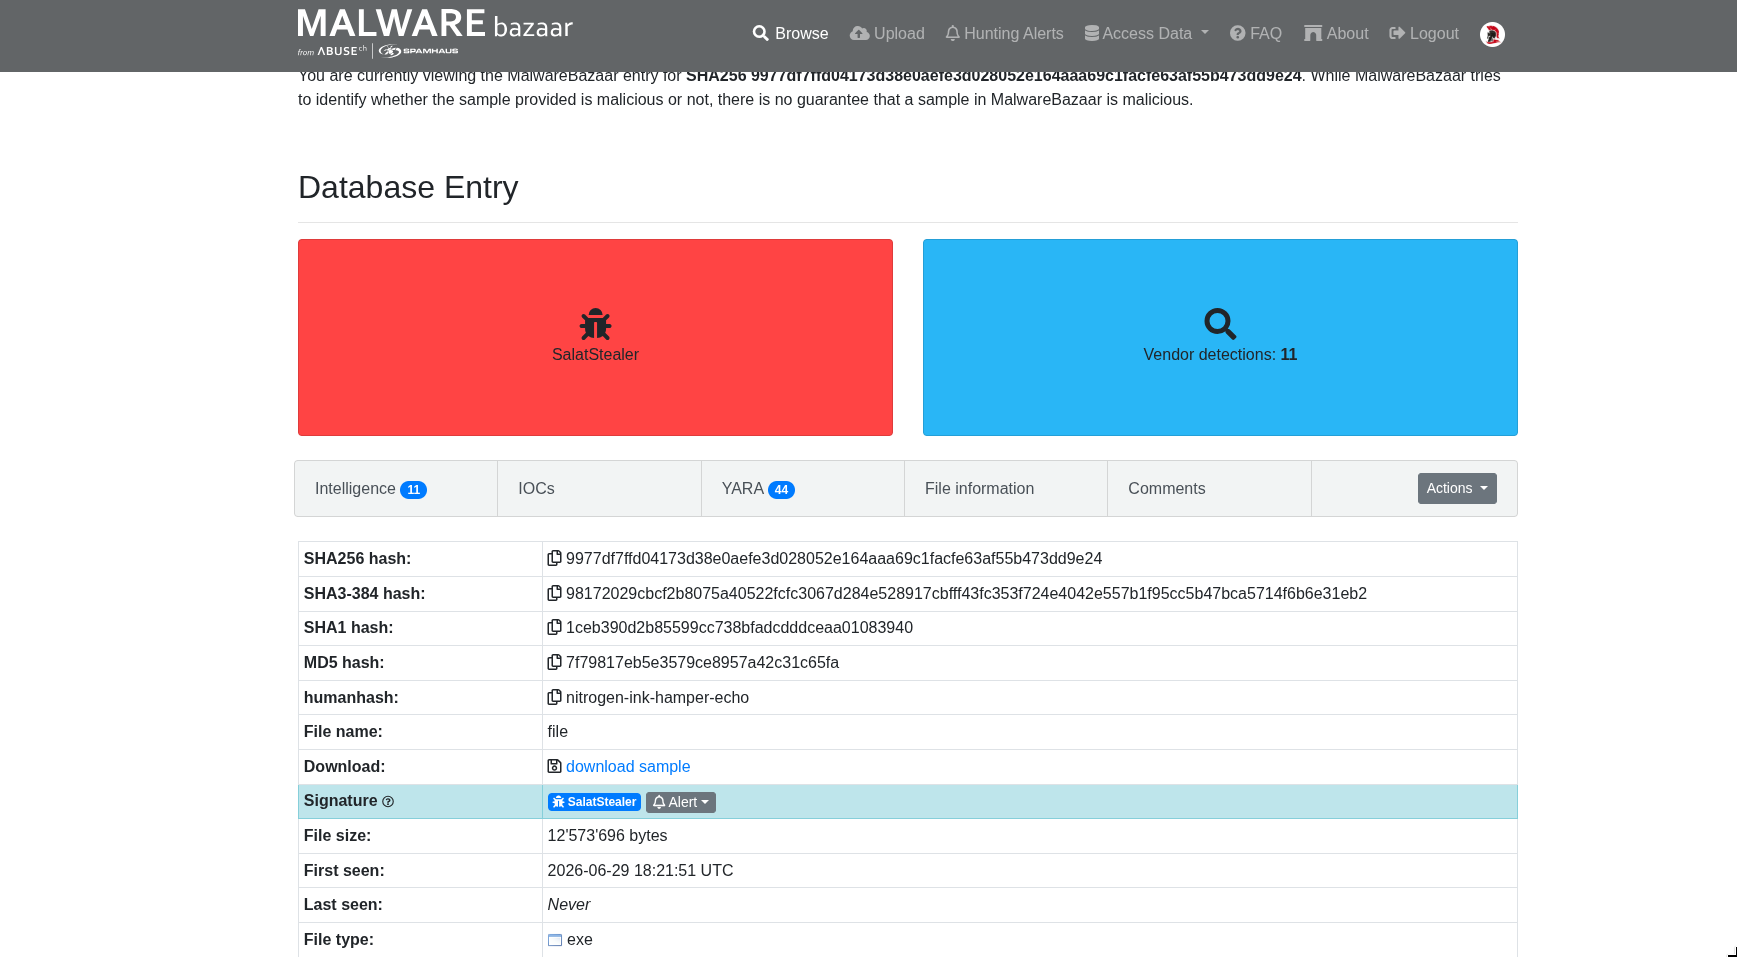This screenshot has width=1737, height=957.
Task: Copy the SHA1 hash via copy icon
Action: tap(554, 627)
